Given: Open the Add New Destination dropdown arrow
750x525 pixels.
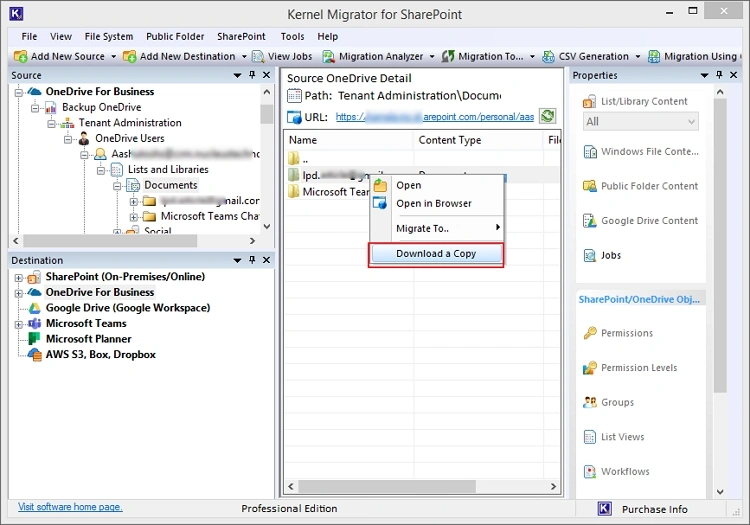Looking at the screenshot, I should (x=244, y=56).
